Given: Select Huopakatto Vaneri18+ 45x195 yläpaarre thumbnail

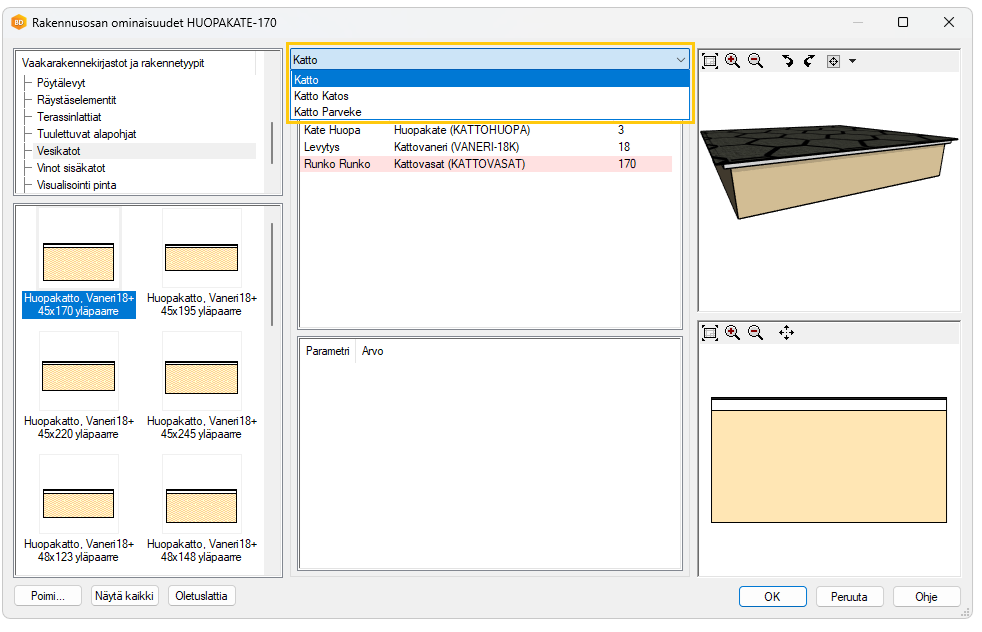Looking at the screenshot, I should (x=202, y=264).
